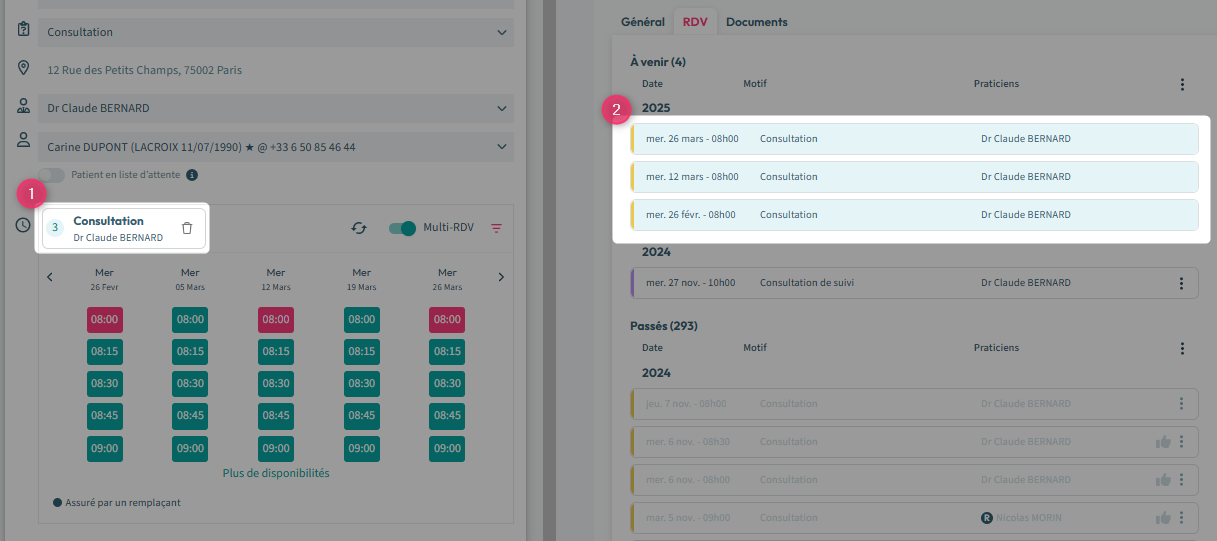
Task: Open the Documents tab
Action: pos(756,22)
